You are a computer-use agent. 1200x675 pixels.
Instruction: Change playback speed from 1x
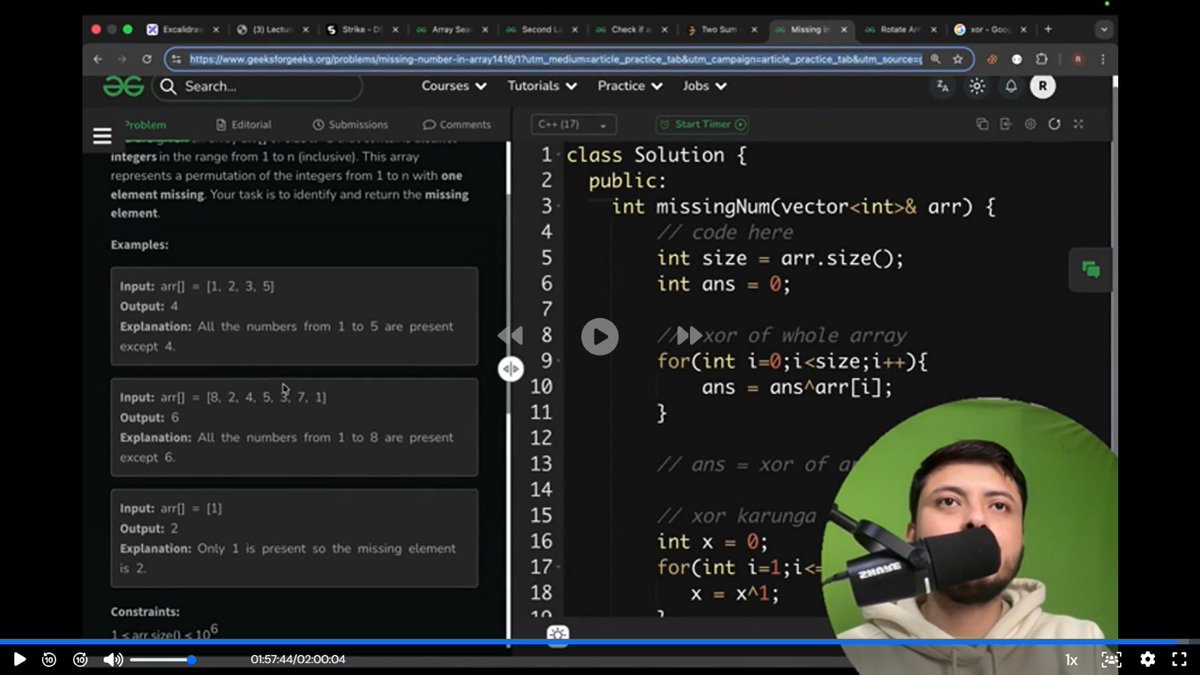[1071, 660]
